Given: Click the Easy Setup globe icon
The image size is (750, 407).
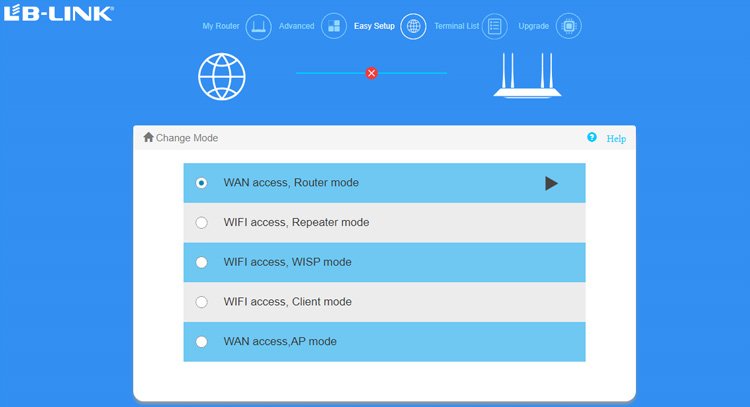Looking at the screenshot, I should point(413,26).
